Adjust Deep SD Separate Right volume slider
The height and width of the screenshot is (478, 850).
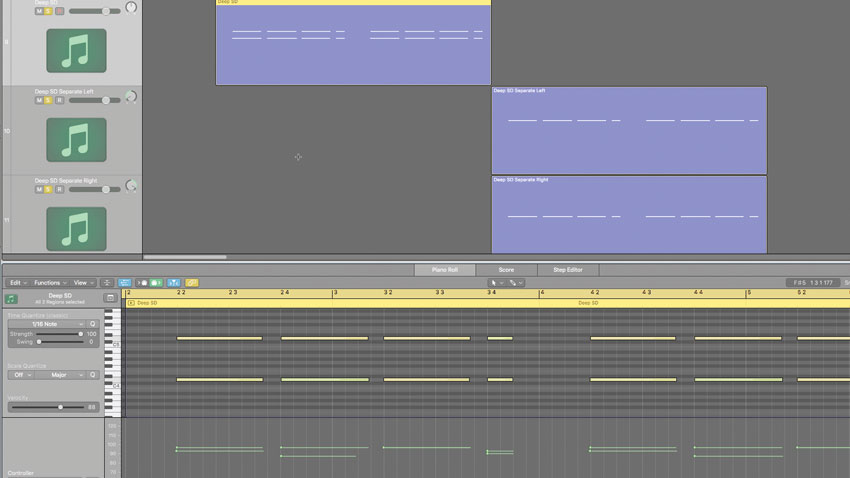pos(94,189)
